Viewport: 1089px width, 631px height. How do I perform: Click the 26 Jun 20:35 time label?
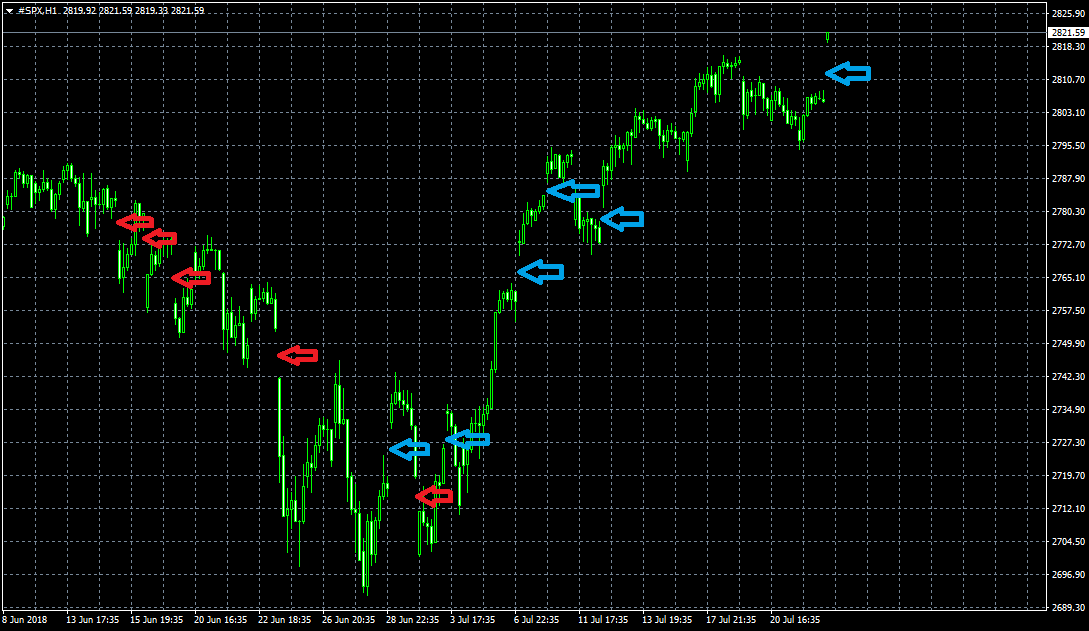pos(349,619)
